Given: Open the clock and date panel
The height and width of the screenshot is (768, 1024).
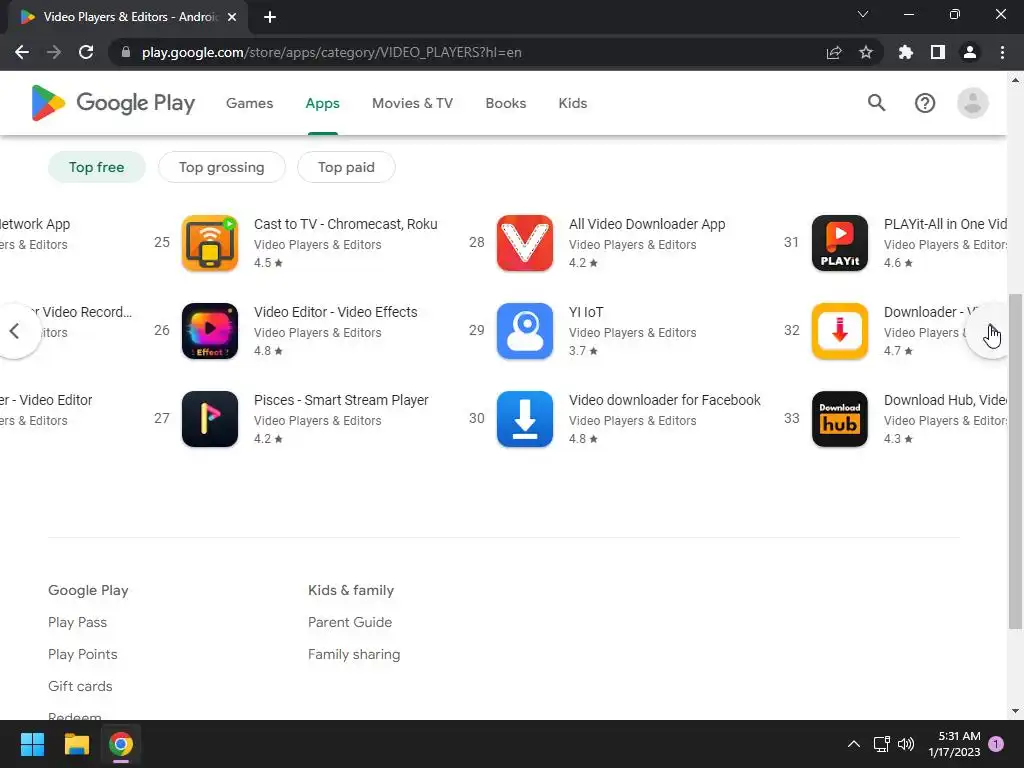Looking at the screenshot, I should point(955,744).
